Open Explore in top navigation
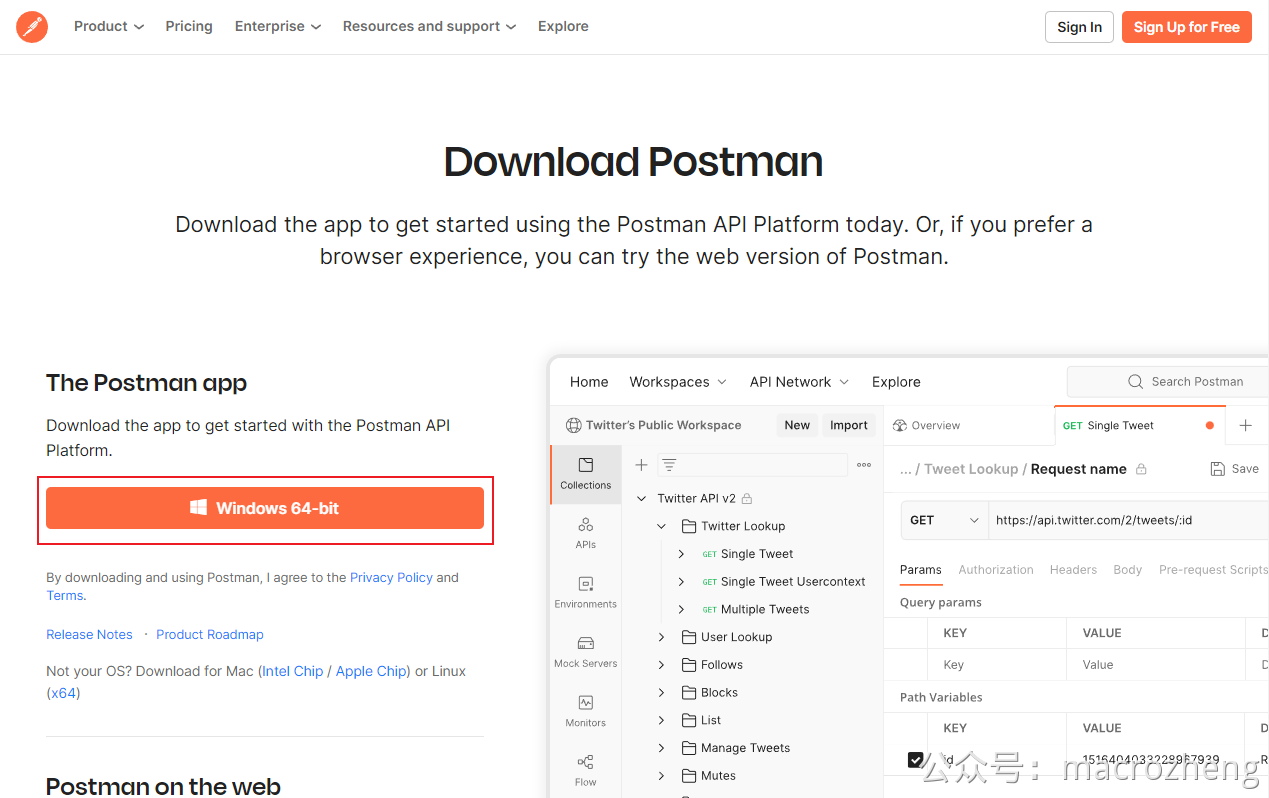This screenshot has height=798, width=1269. coord(563,26)
